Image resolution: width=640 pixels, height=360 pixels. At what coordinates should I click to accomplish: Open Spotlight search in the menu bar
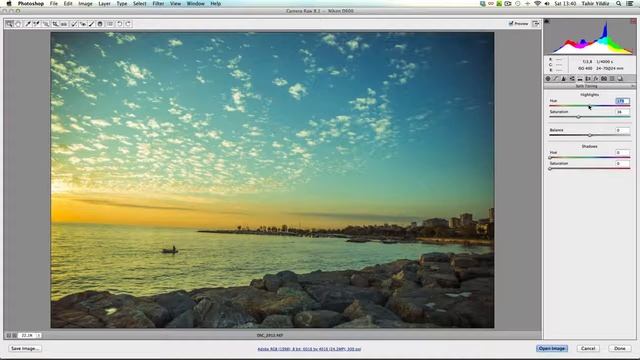[x=618, y=4]
